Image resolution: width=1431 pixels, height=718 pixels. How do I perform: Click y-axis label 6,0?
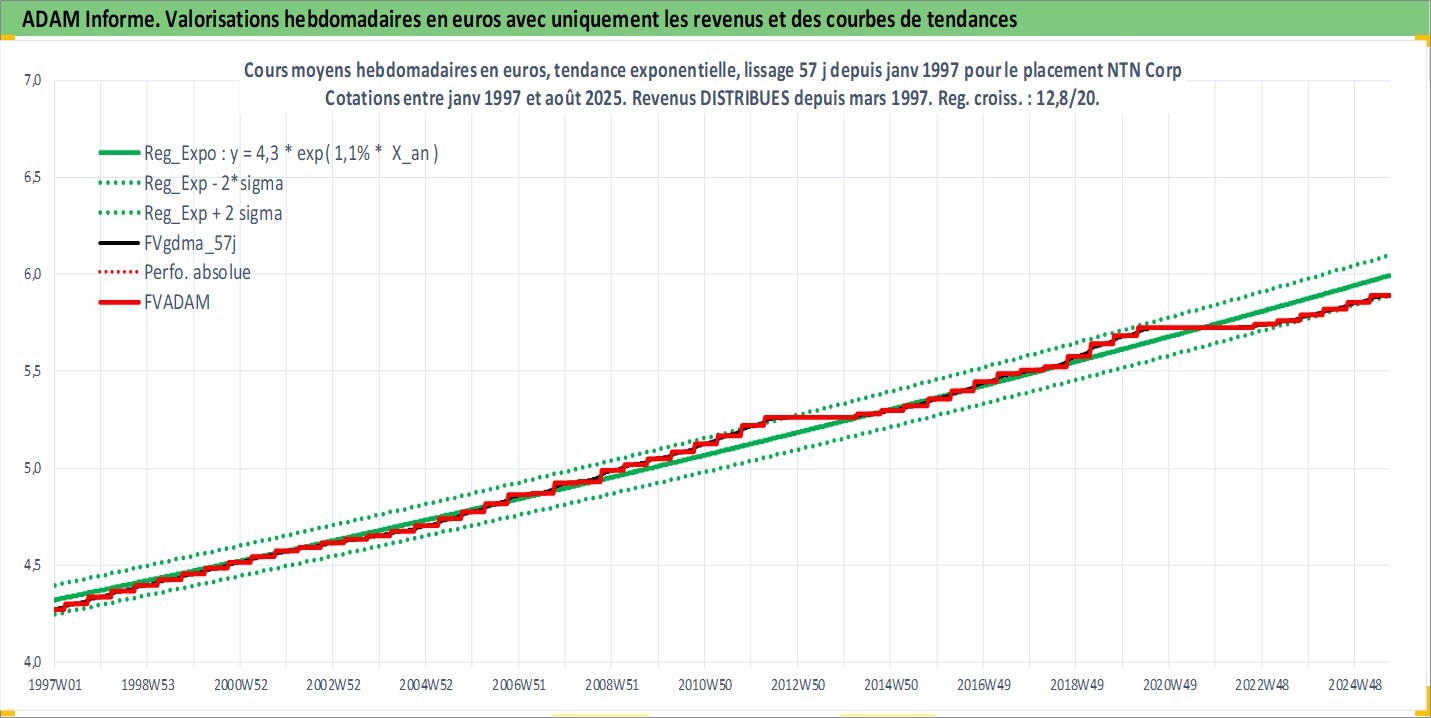[x=31, y=274]
